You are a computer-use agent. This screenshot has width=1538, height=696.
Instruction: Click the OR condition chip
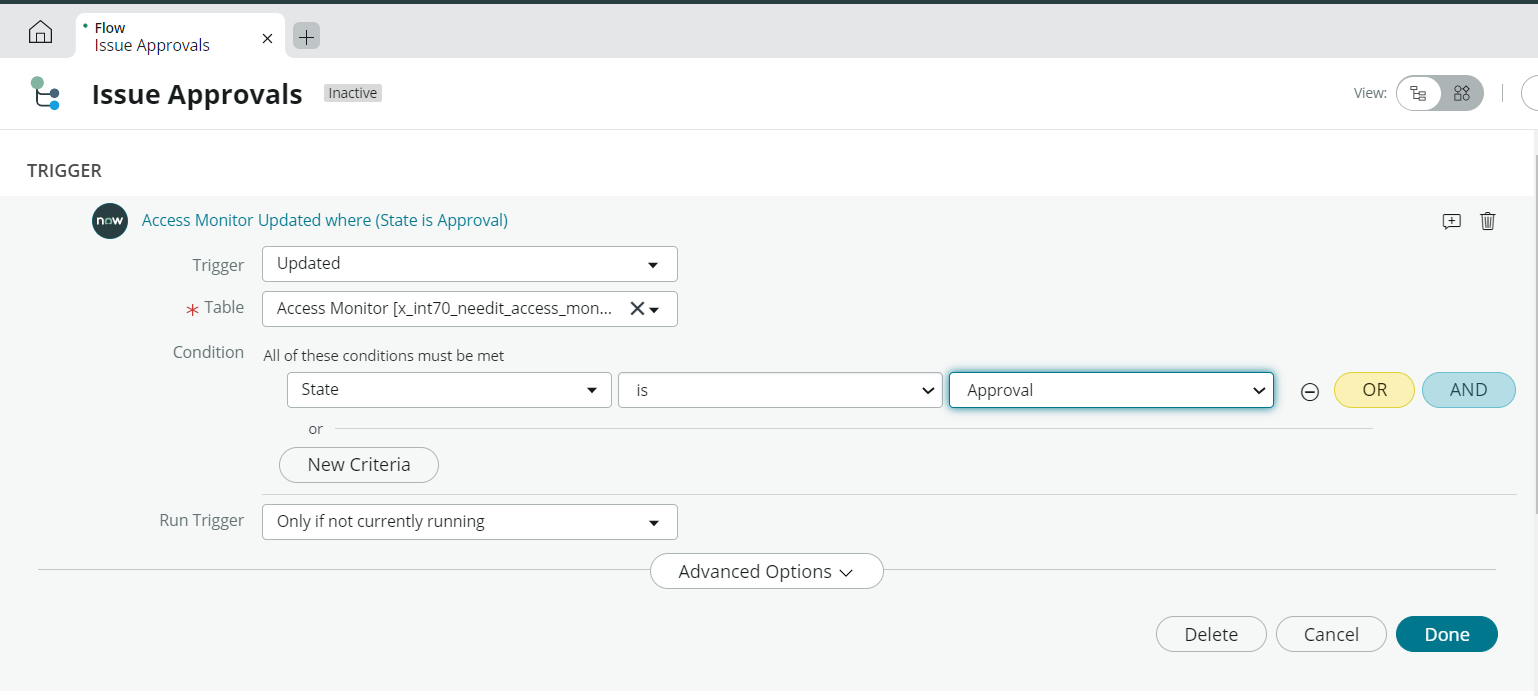[1373, 389]
